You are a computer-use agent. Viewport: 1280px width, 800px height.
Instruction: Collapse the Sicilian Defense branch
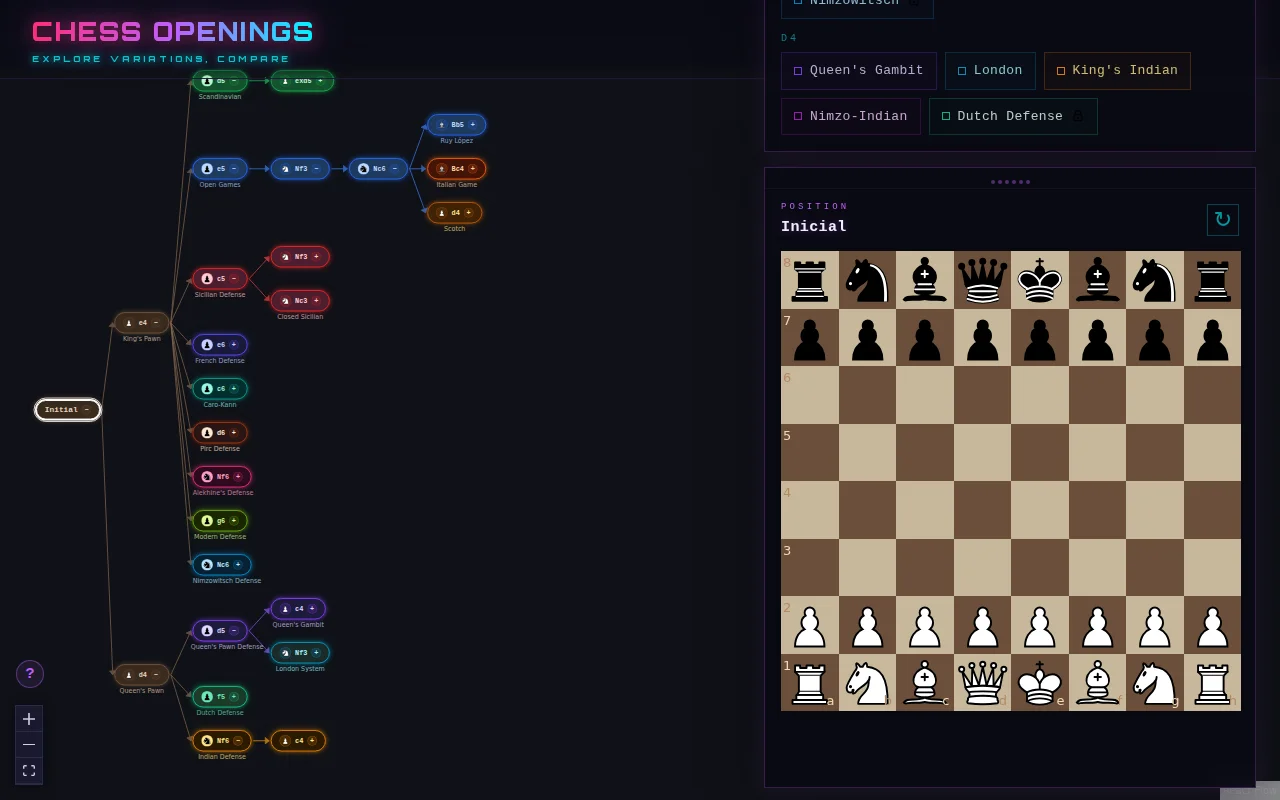coord(234,279)
